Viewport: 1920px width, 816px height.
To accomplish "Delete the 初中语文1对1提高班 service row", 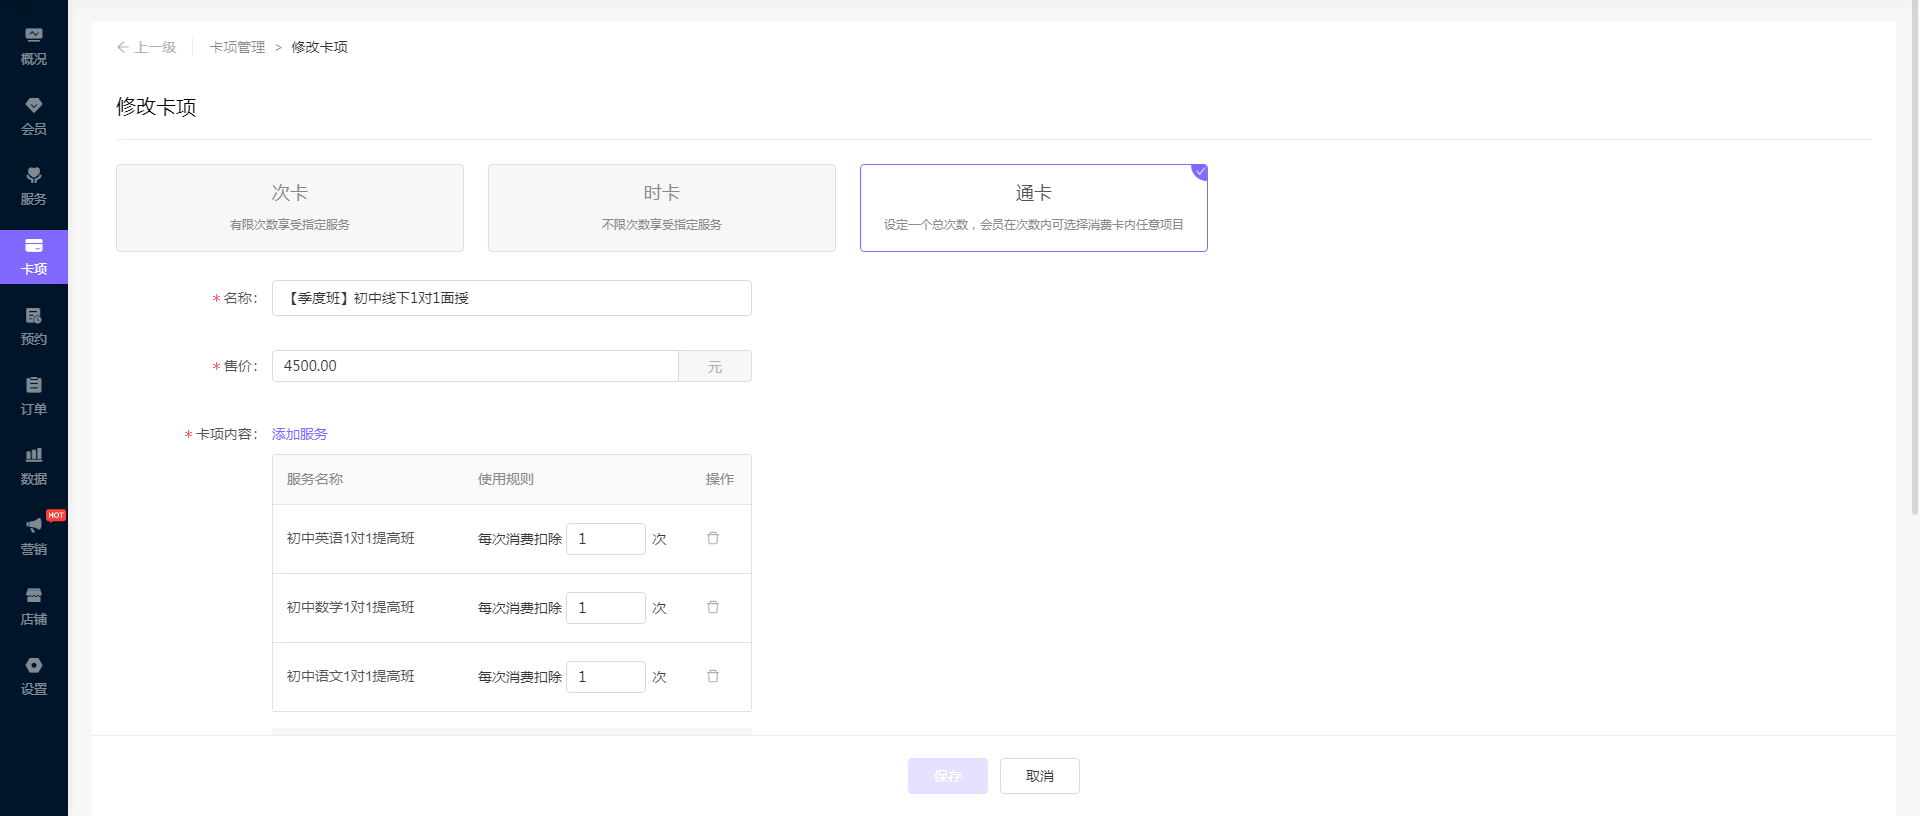I will pyautogui.click(x=713, y=676).
